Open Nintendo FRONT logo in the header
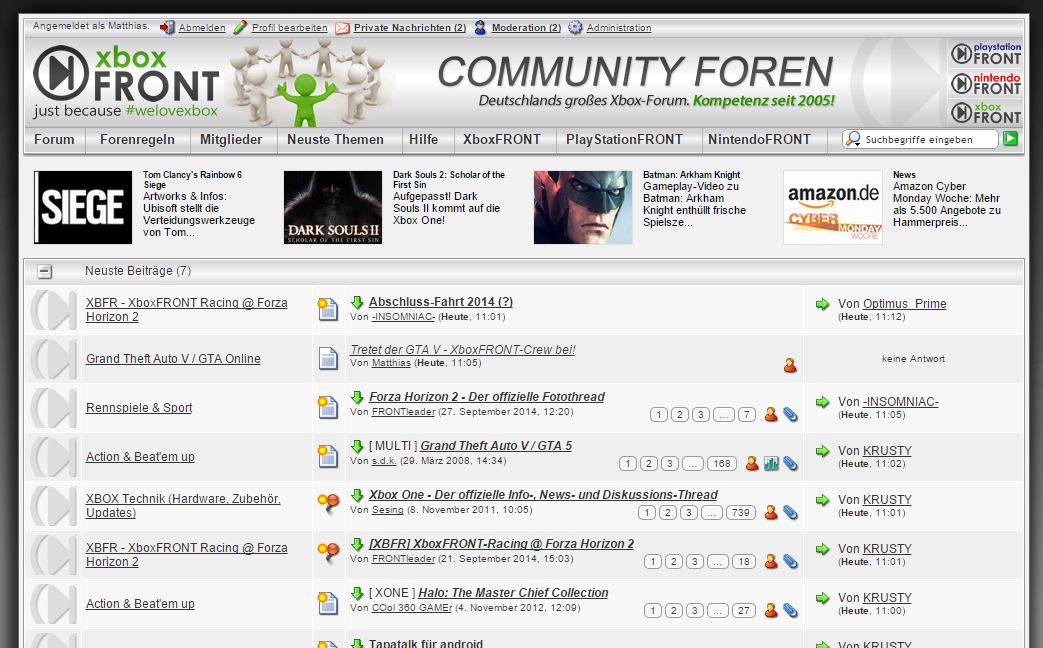 [x=985, y=83]
